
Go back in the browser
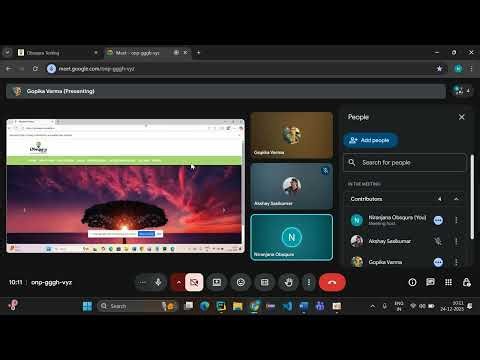tap(9, 69)
